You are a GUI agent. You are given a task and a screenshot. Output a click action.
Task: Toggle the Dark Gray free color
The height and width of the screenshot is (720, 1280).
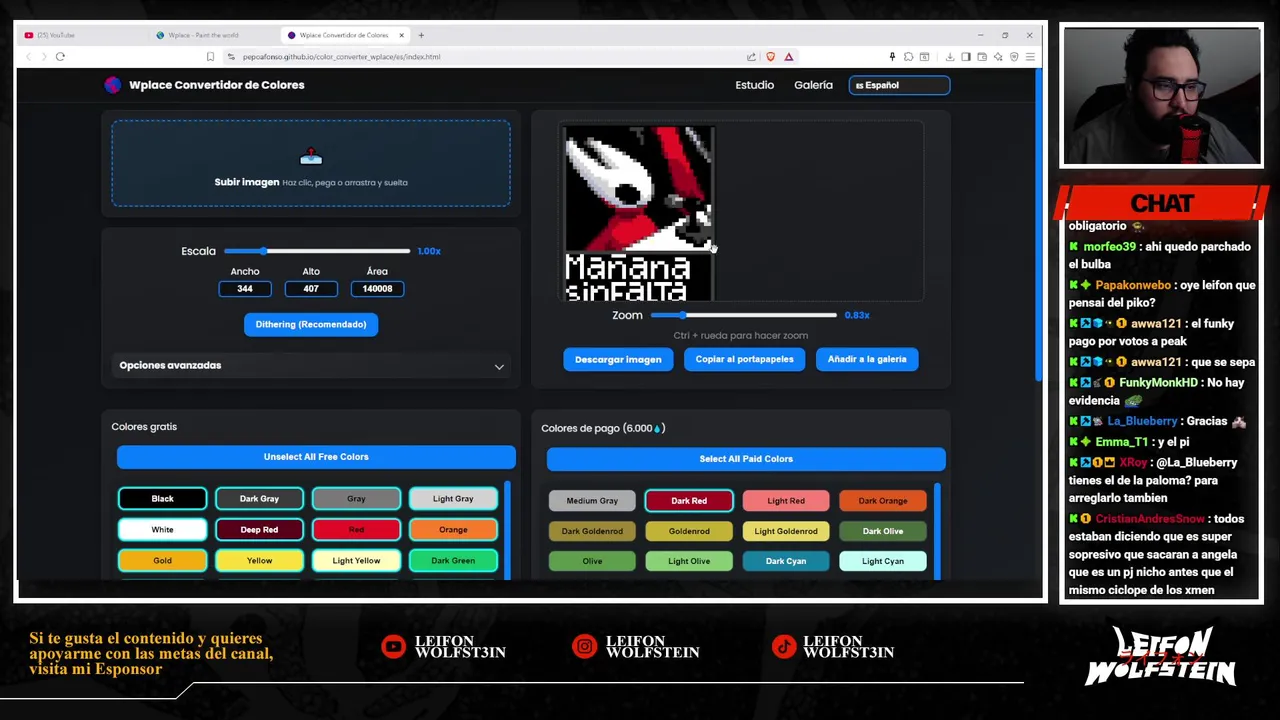click(x=259, y=499)
